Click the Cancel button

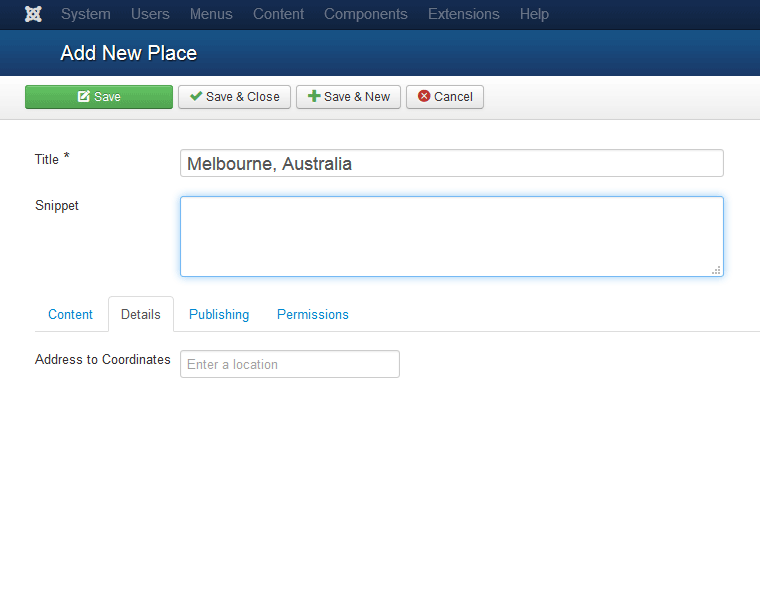pyautogui.click(x=445, y=97)
